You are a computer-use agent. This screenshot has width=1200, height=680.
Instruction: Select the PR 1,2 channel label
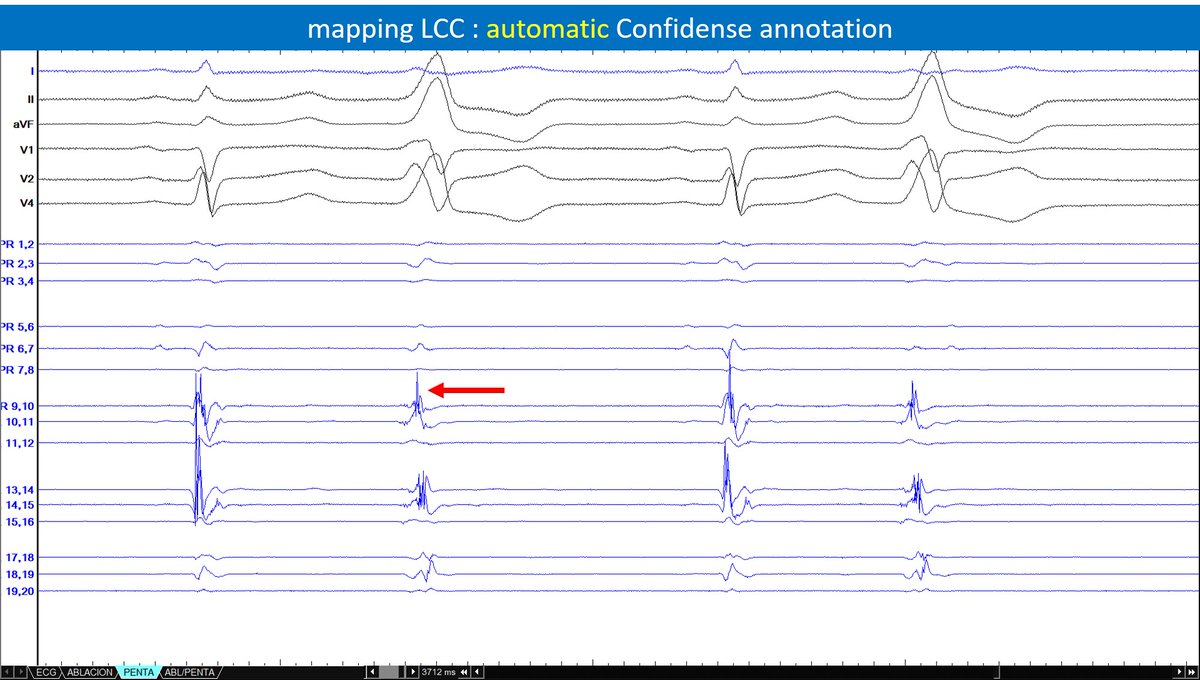tap(18, 244)
